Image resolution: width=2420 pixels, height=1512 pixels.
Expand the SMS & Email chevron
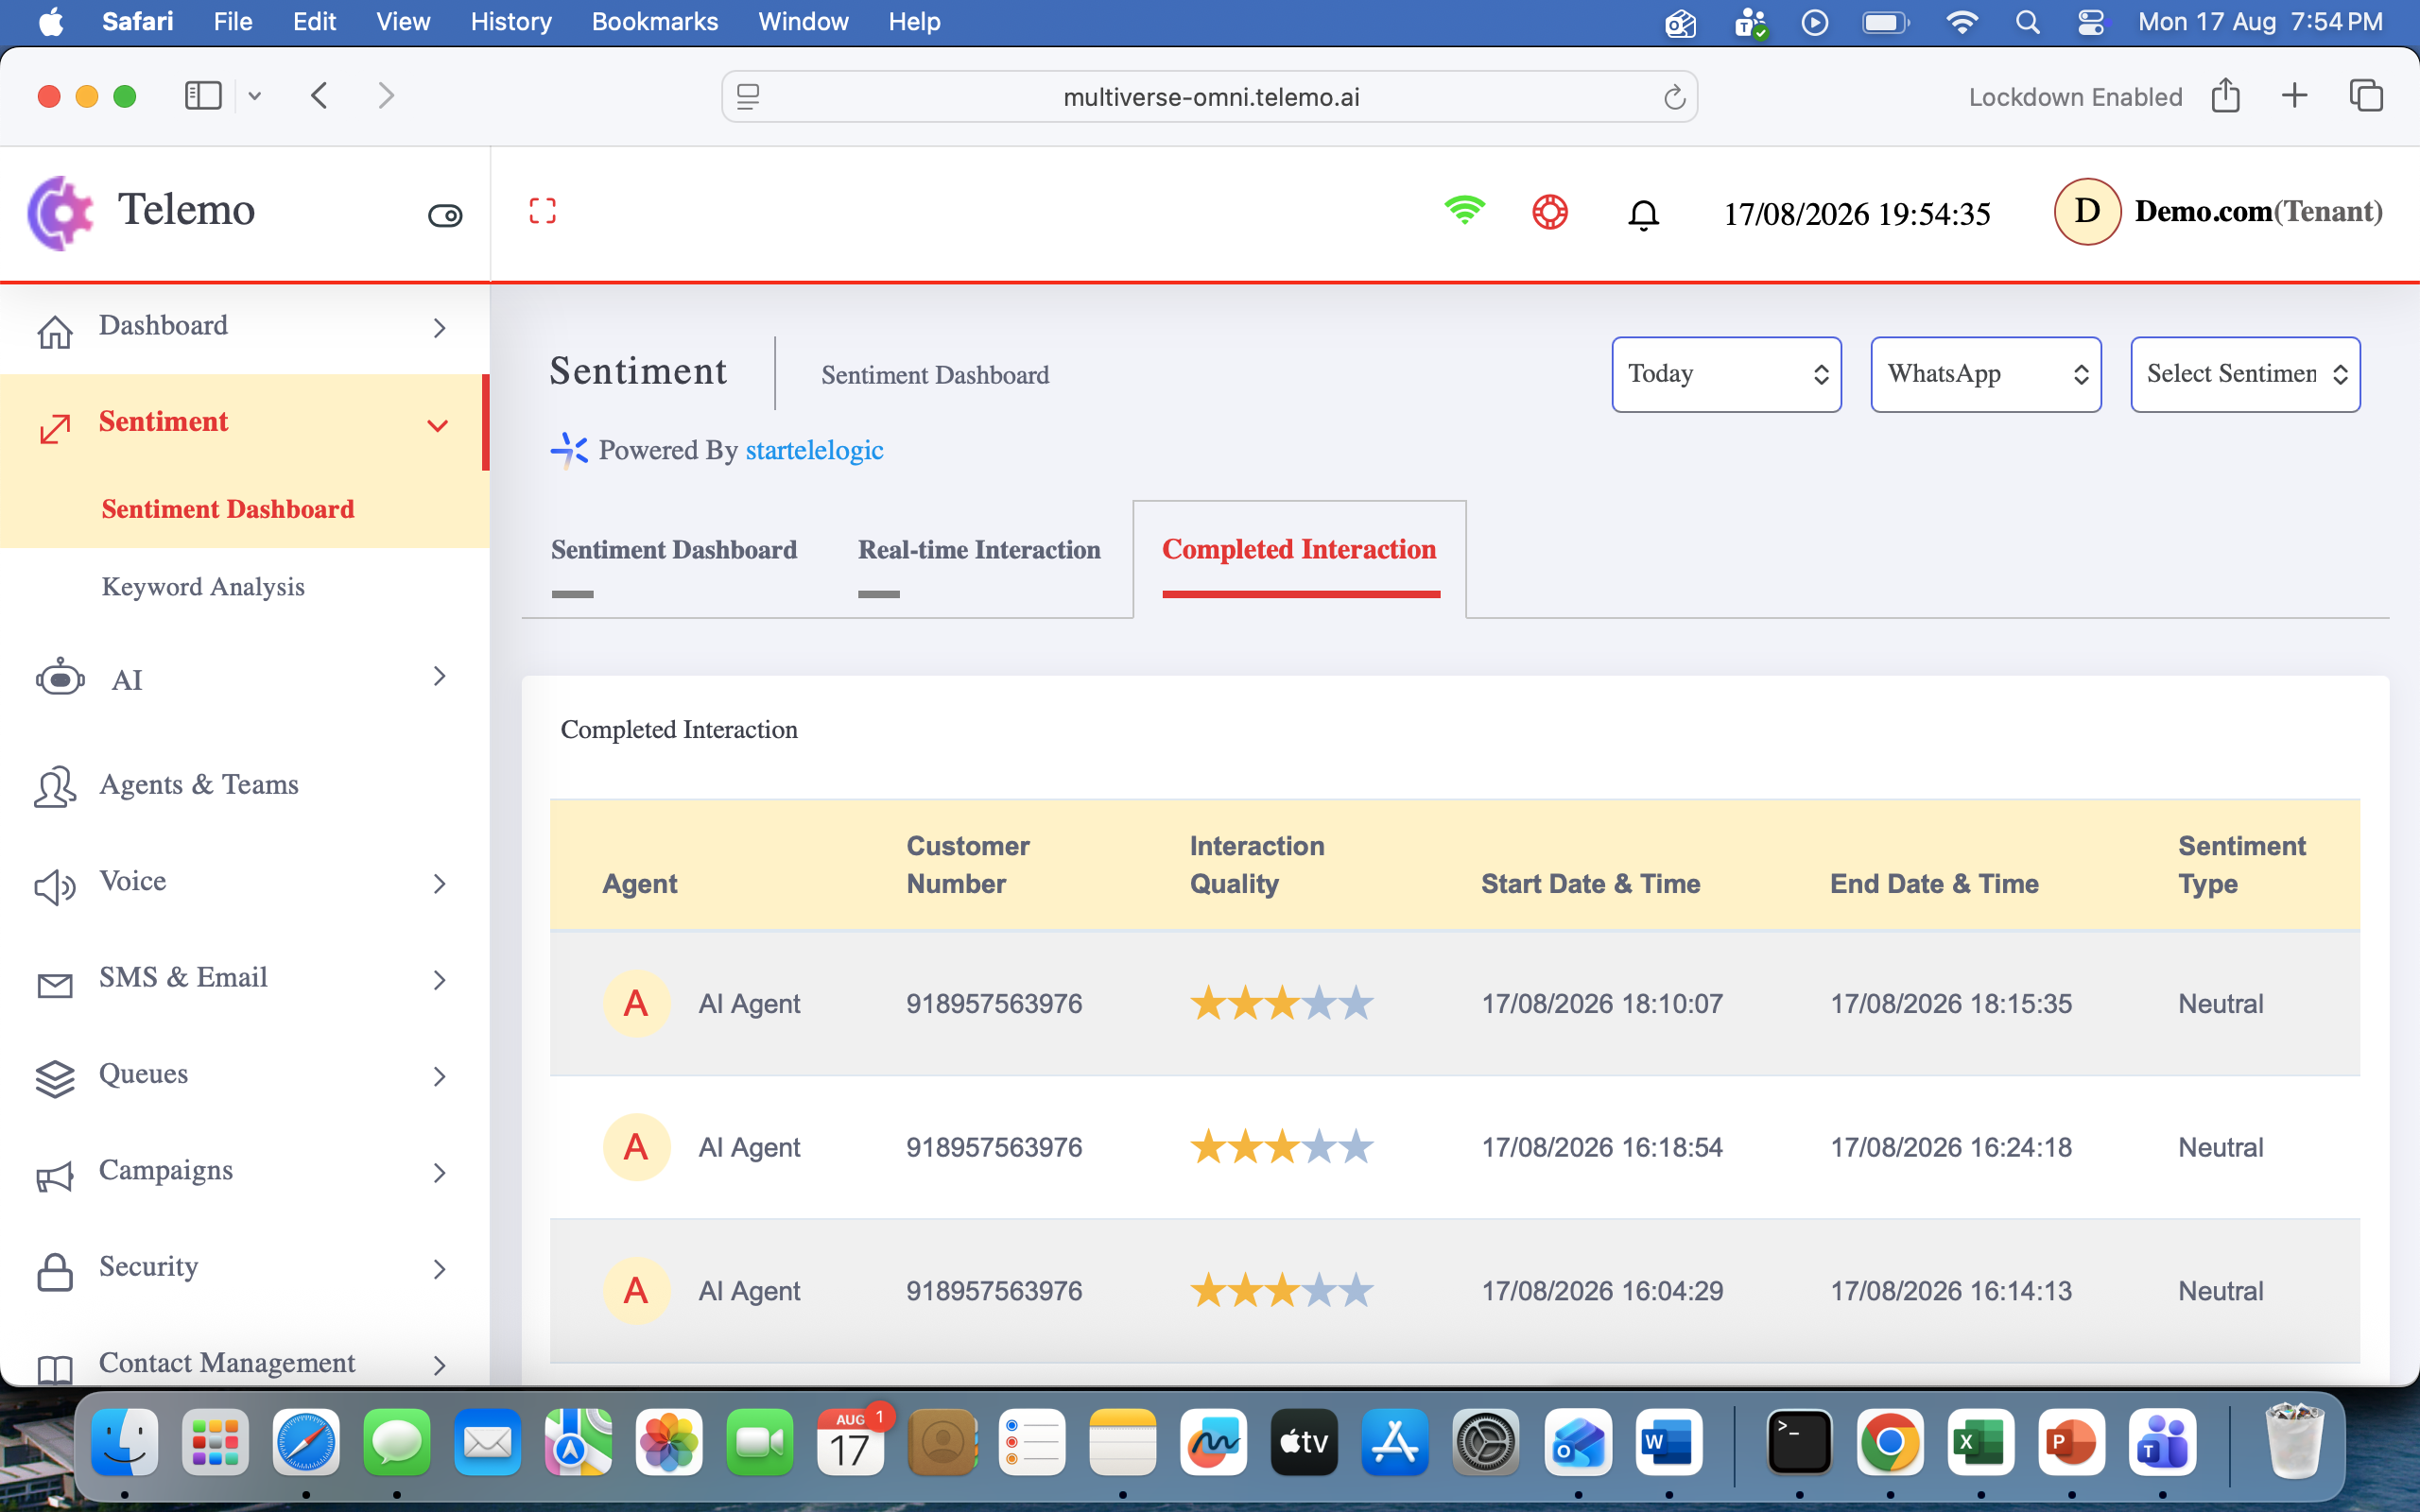(439, 980)
